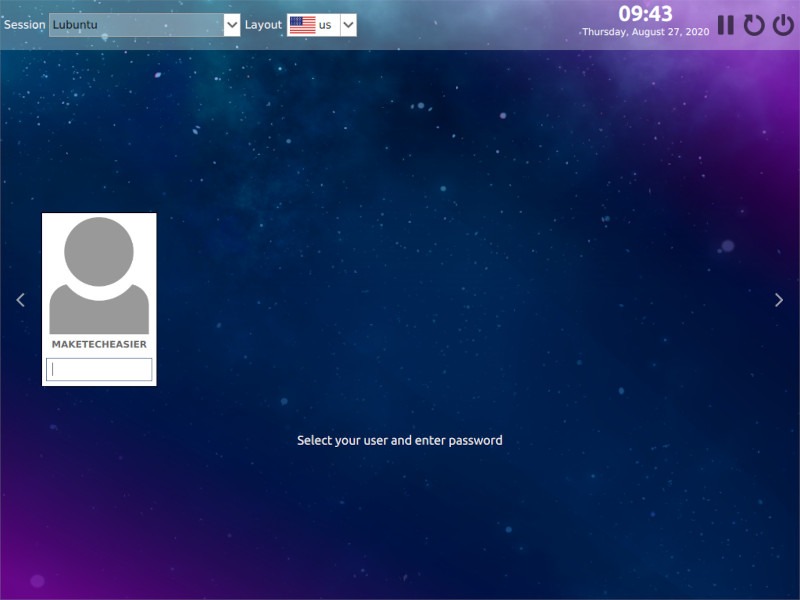Click the 'Select your user and enter password' text
The height and width of the screenshot is (600, 800).
[400, 440]
